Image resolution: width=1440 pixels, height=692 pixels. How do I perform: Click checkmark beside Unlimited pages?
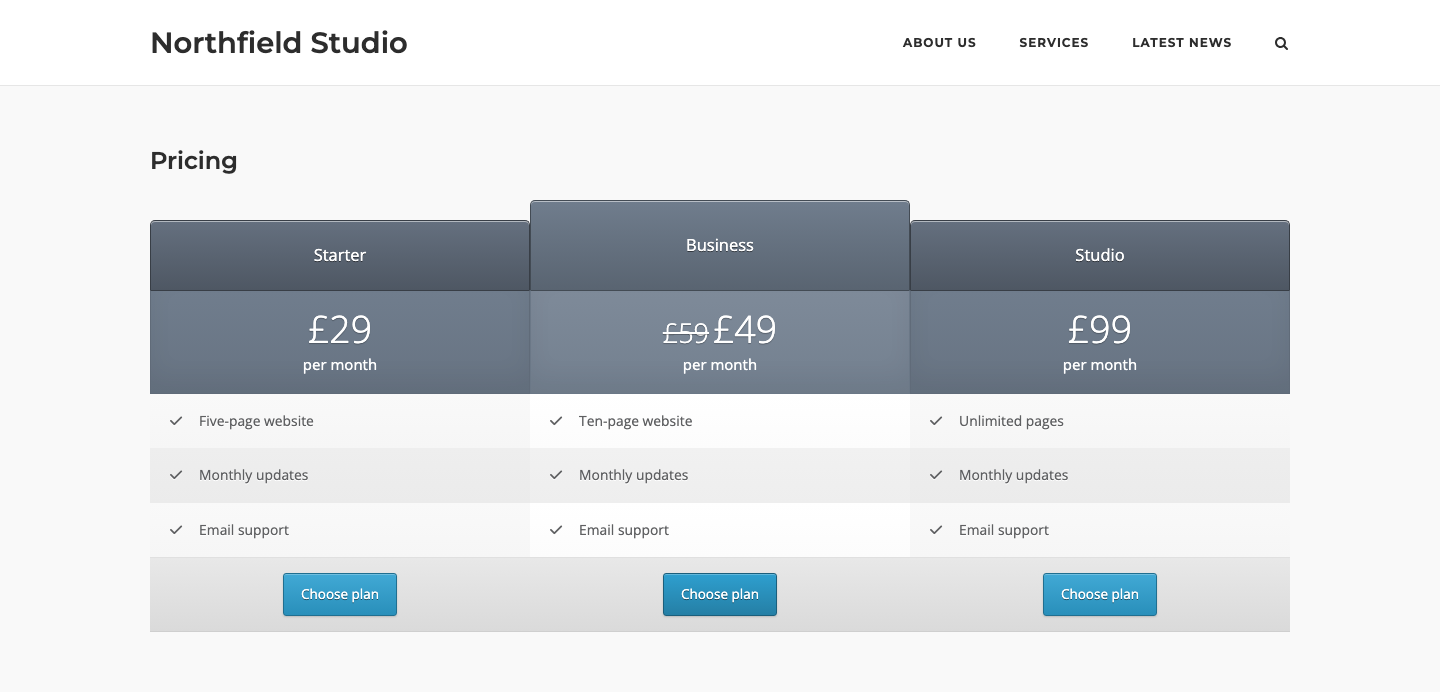click(936, 421)
